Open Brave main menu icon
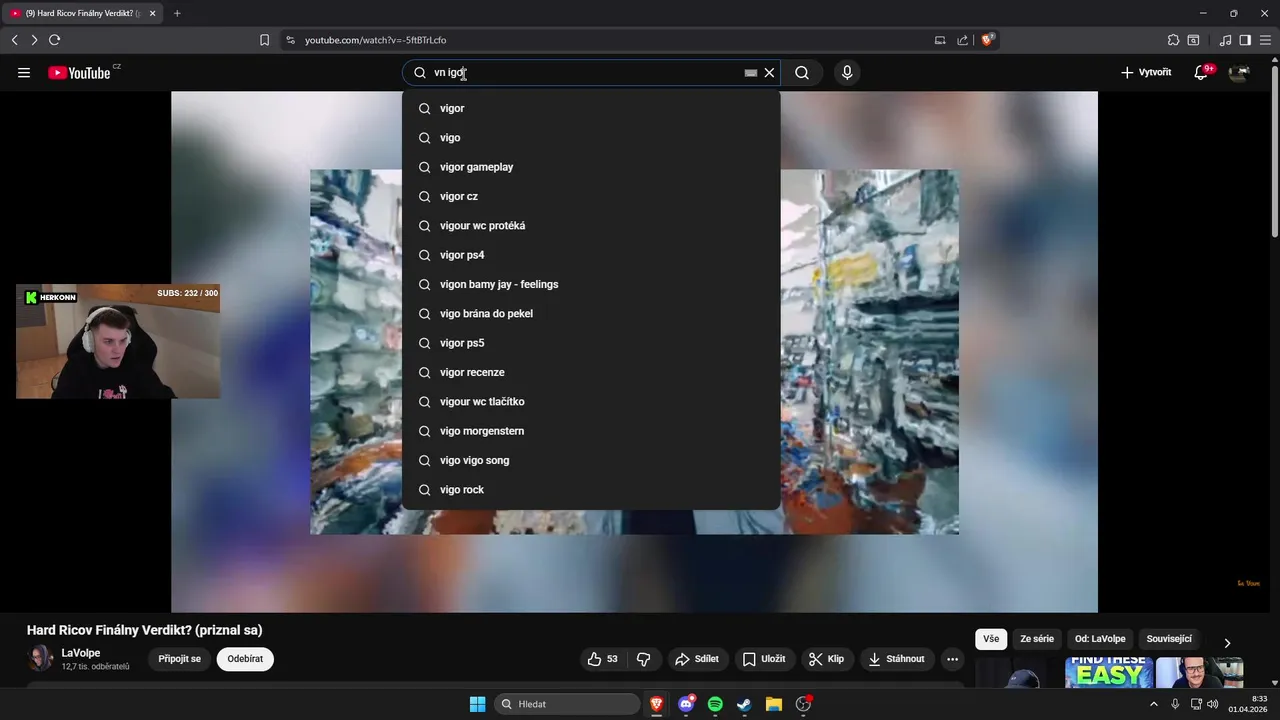Image resolution: width=1280 pixels, height=720 pixels. [1265, 40]
